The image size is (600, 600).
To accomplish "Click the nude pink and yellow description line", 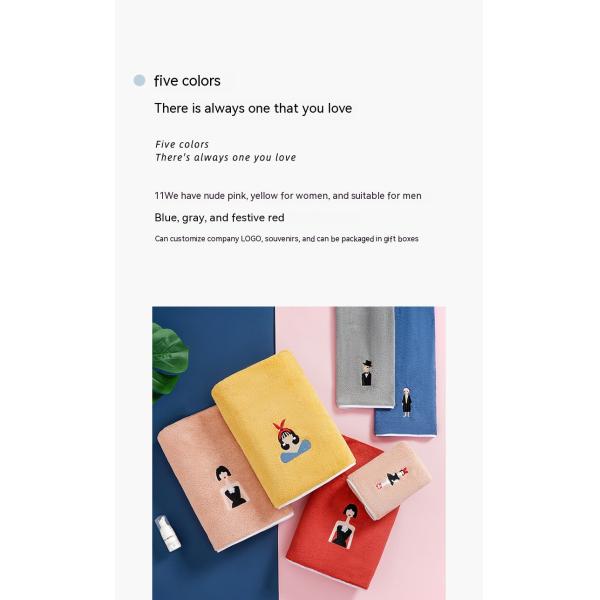I will click(x=288, y=196).
